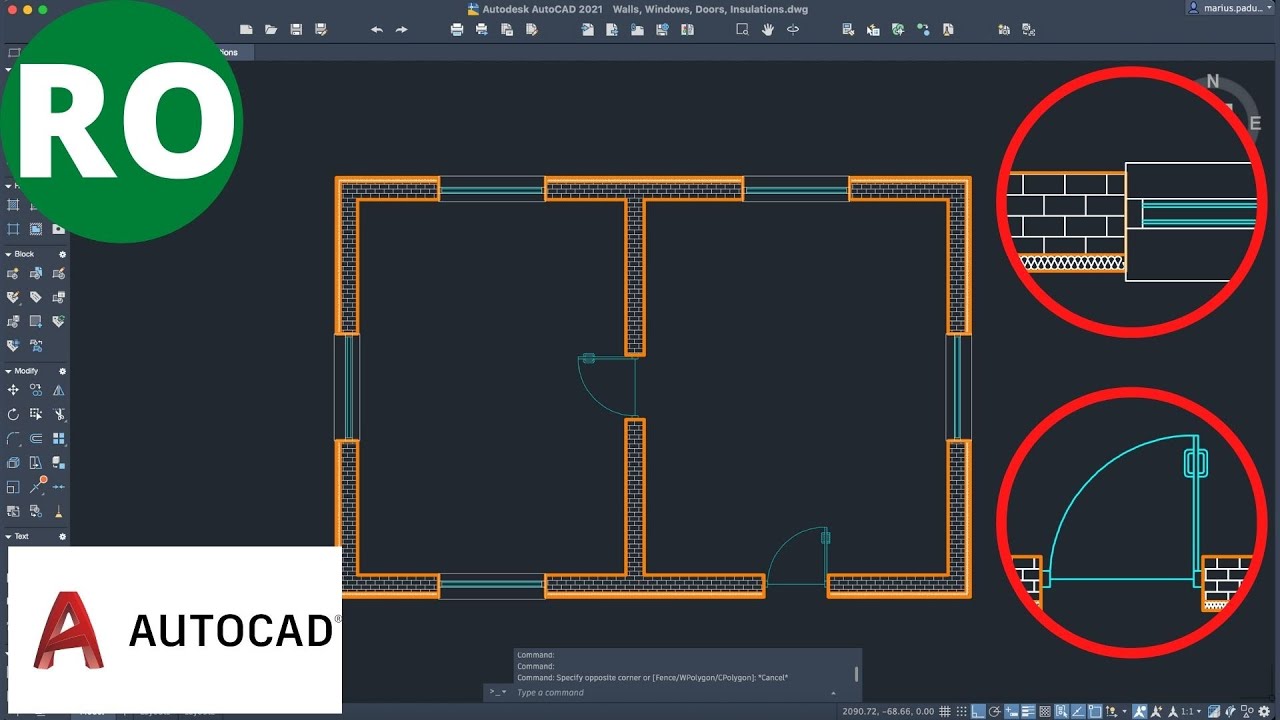This screenshot has height=720, width=1280.
Task: Select the Rotate tool in the Modify panel
Action: [x=13, y=414]
